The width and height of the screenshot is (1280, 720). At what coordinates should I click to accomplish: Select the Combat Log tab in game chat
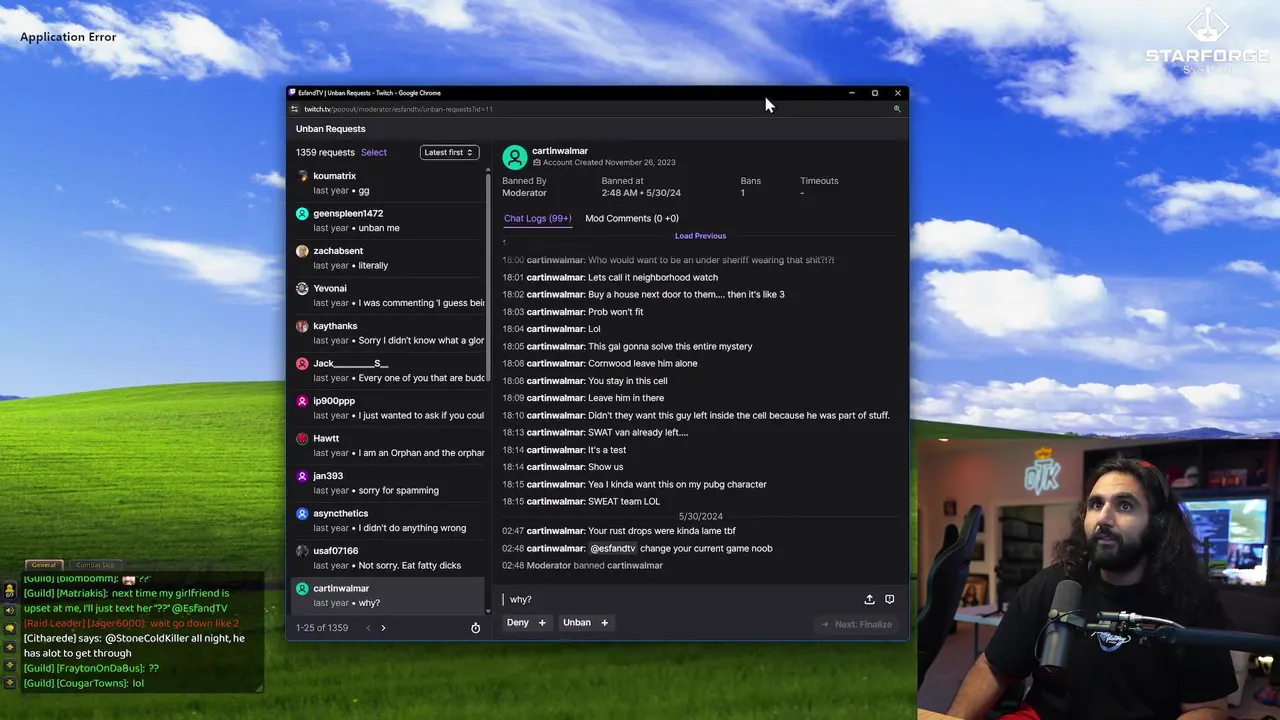click(x=95, y=565)
